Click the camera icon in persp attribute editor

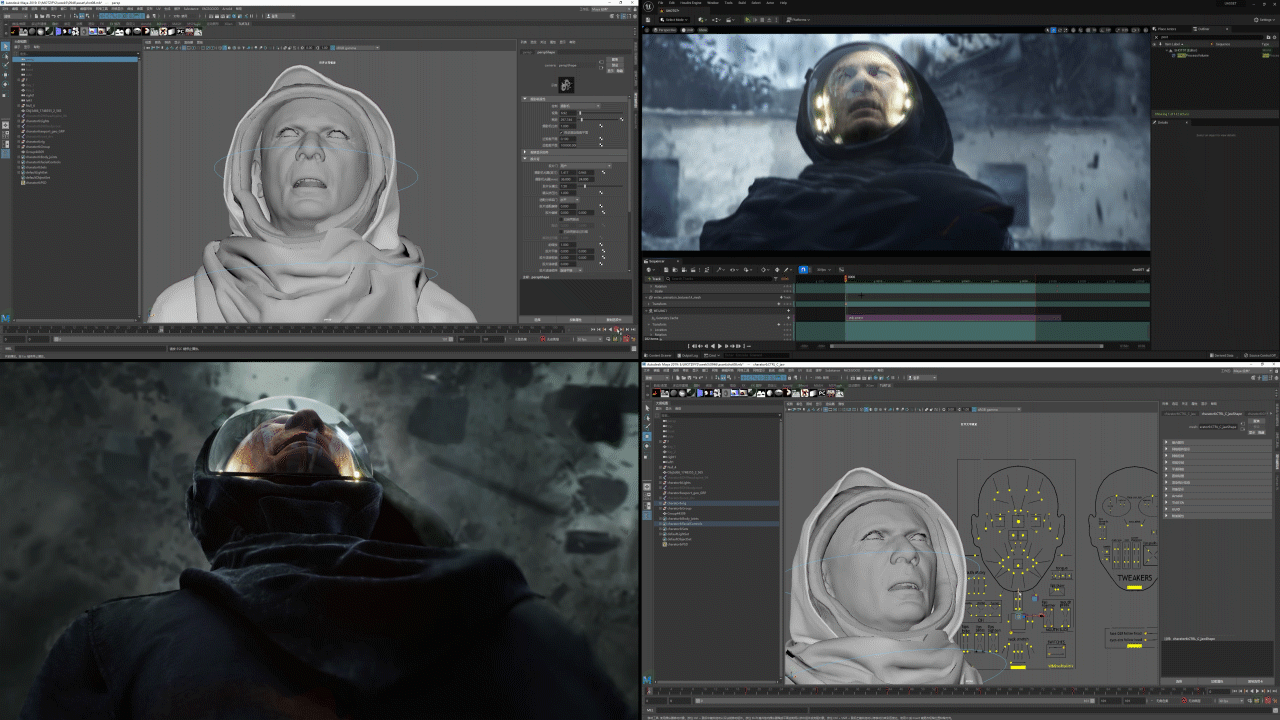(x=567, y=86)
